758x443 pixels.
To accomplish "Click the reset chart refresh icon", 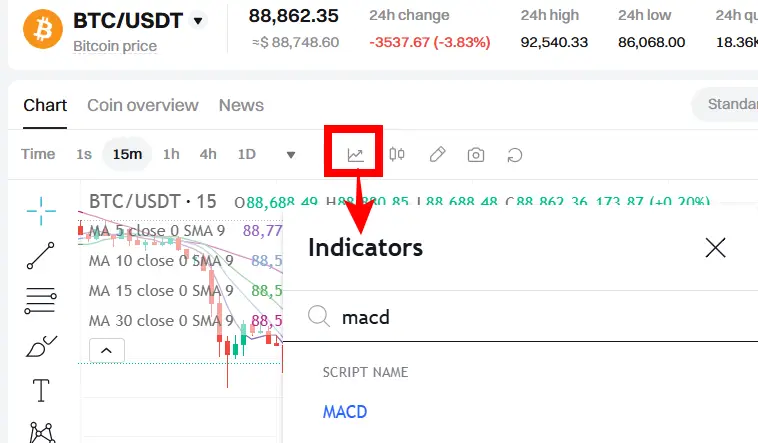I will [515, 155].
